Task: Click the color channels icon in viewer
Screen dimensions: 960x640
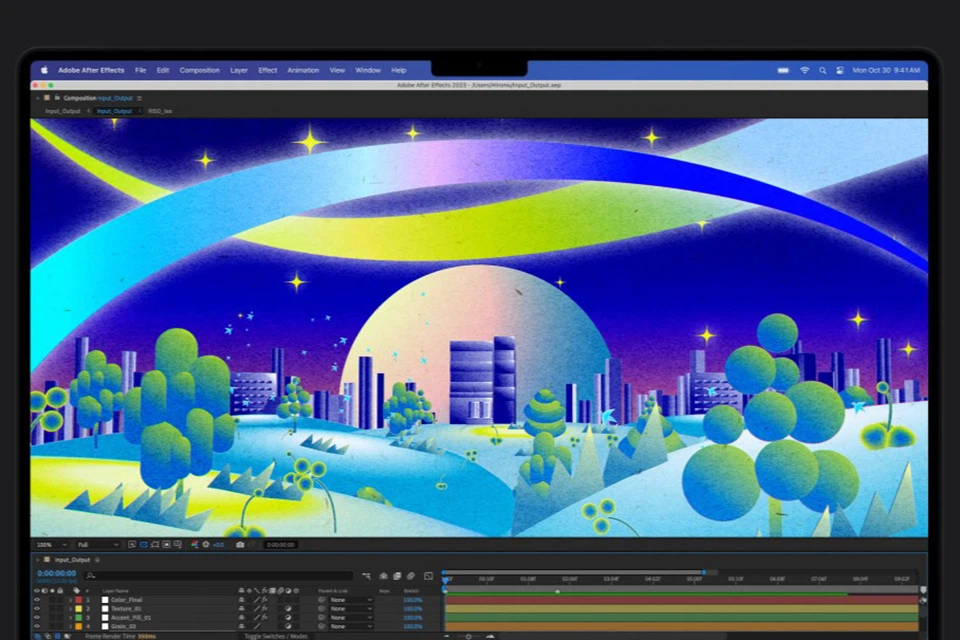Action: 193,545
